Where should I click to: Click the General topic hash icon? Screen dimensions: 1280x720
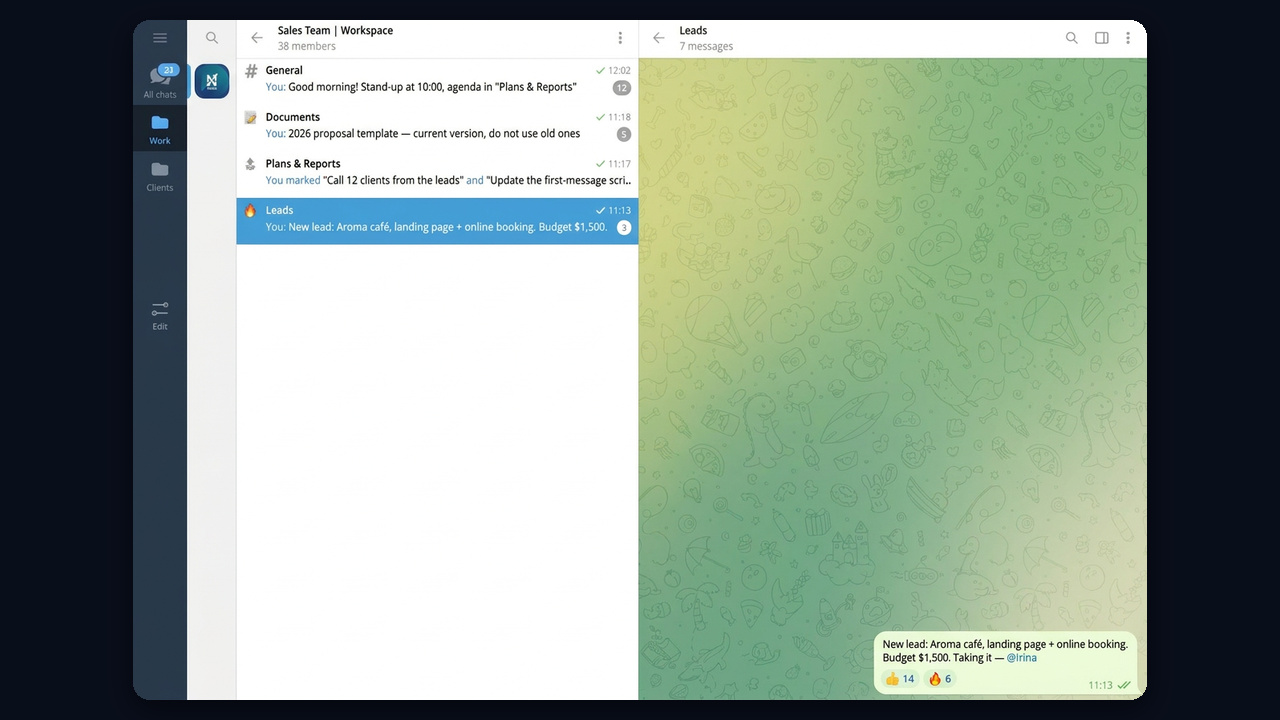[x=251, y=71]
